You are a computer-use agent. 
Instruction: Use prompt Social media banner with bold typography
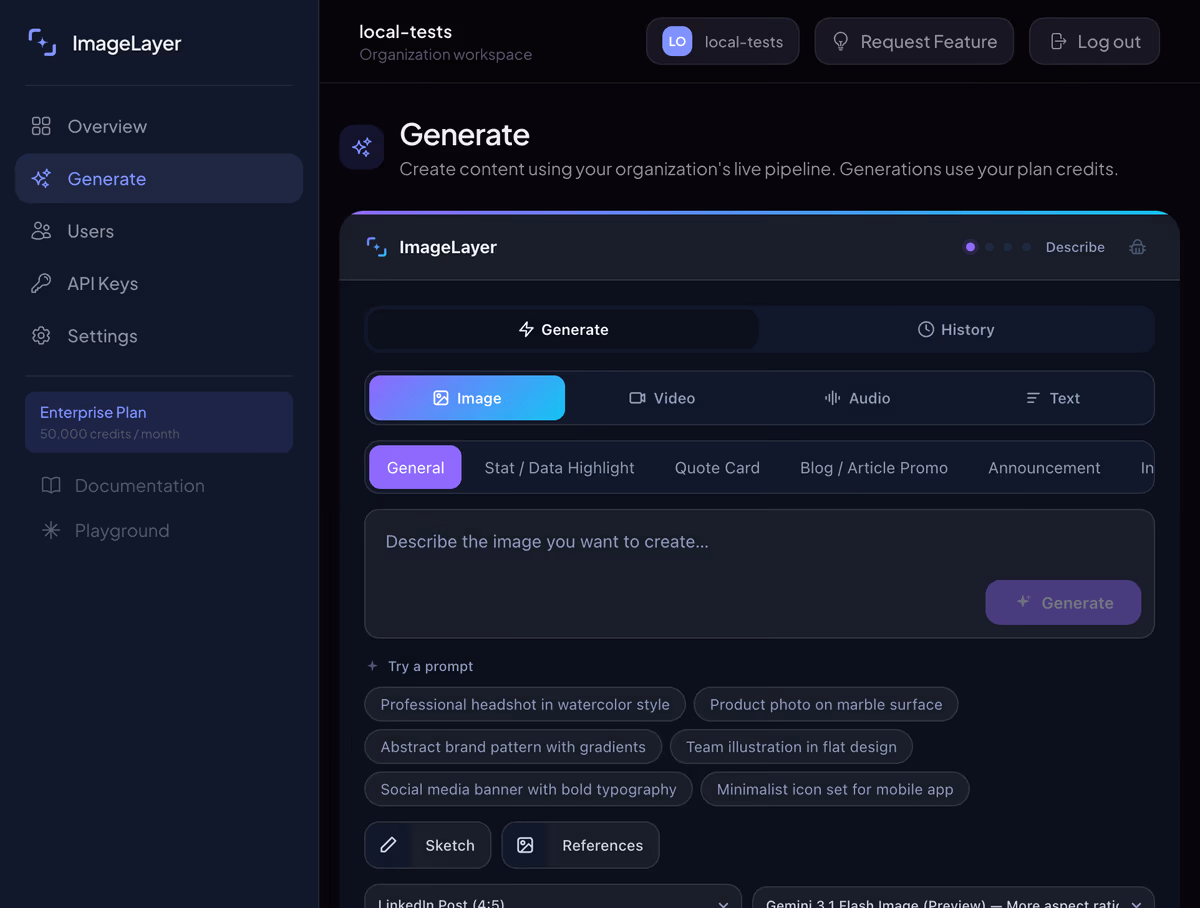pos(528,789)
